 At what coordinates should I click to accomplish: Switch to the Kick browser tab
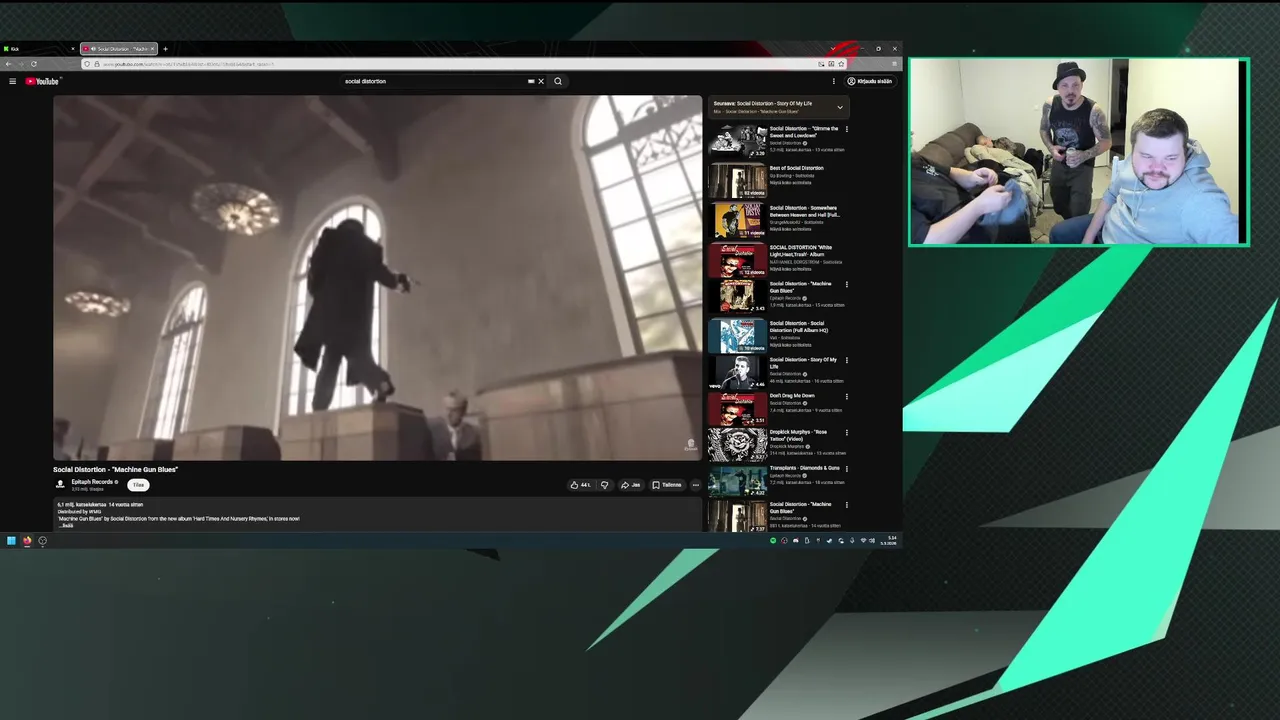38,48
